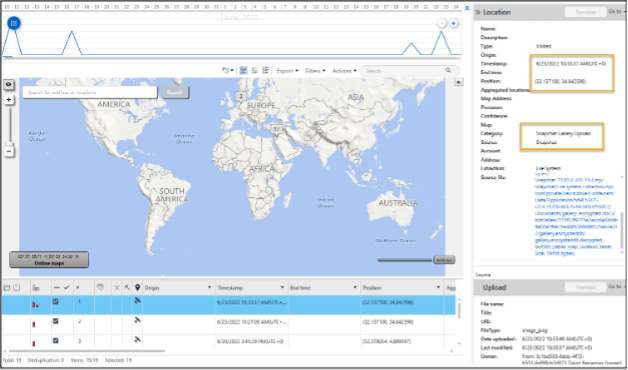Zoom out the timeline with minus button
628x370 pixels.
pyautogui.click(x=442, y=24)
